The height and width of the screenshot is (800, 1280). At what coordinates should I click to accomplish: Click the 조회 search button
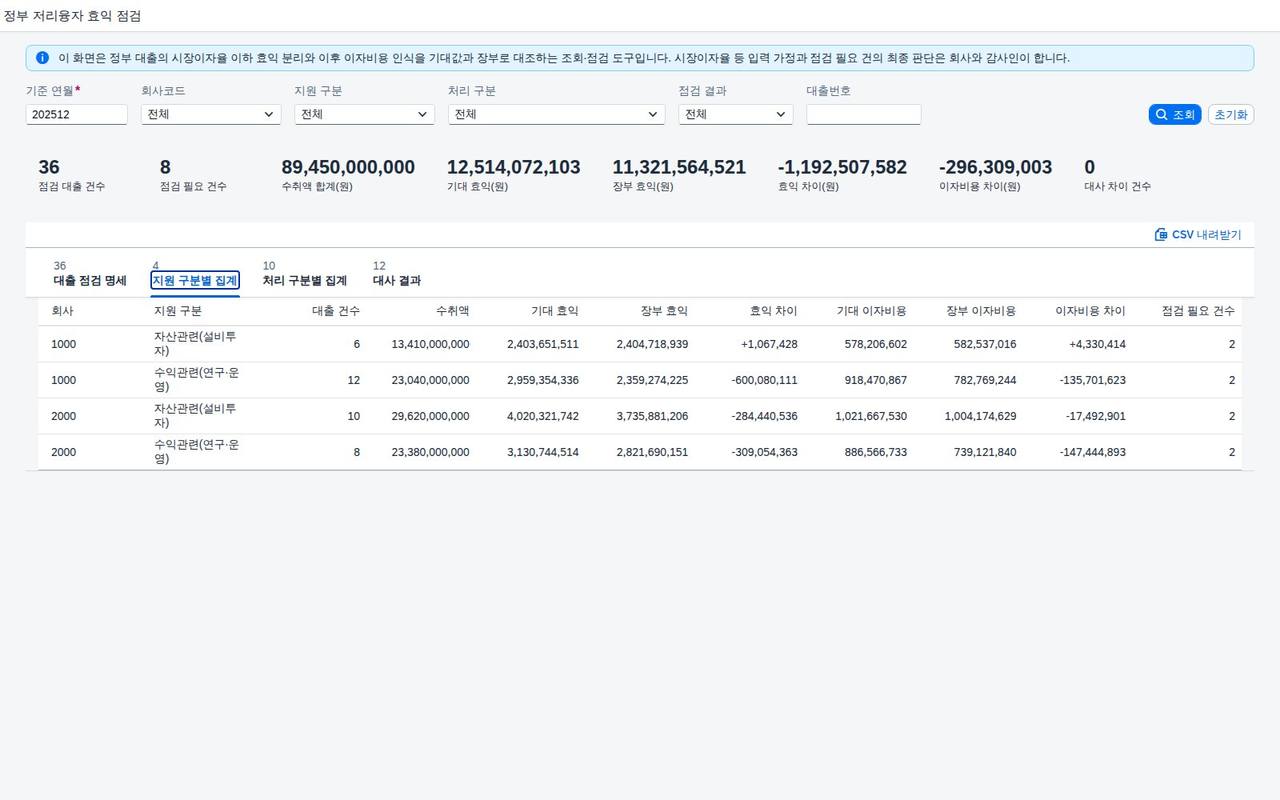[x=1175, y=115]
